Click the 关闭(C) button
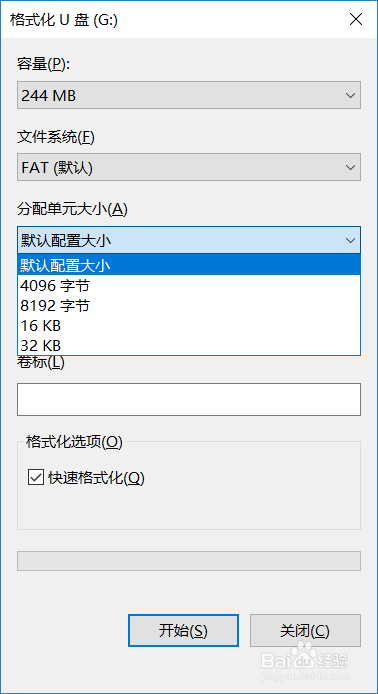Viewport: 378px width, 694px height. coord(305,631)
